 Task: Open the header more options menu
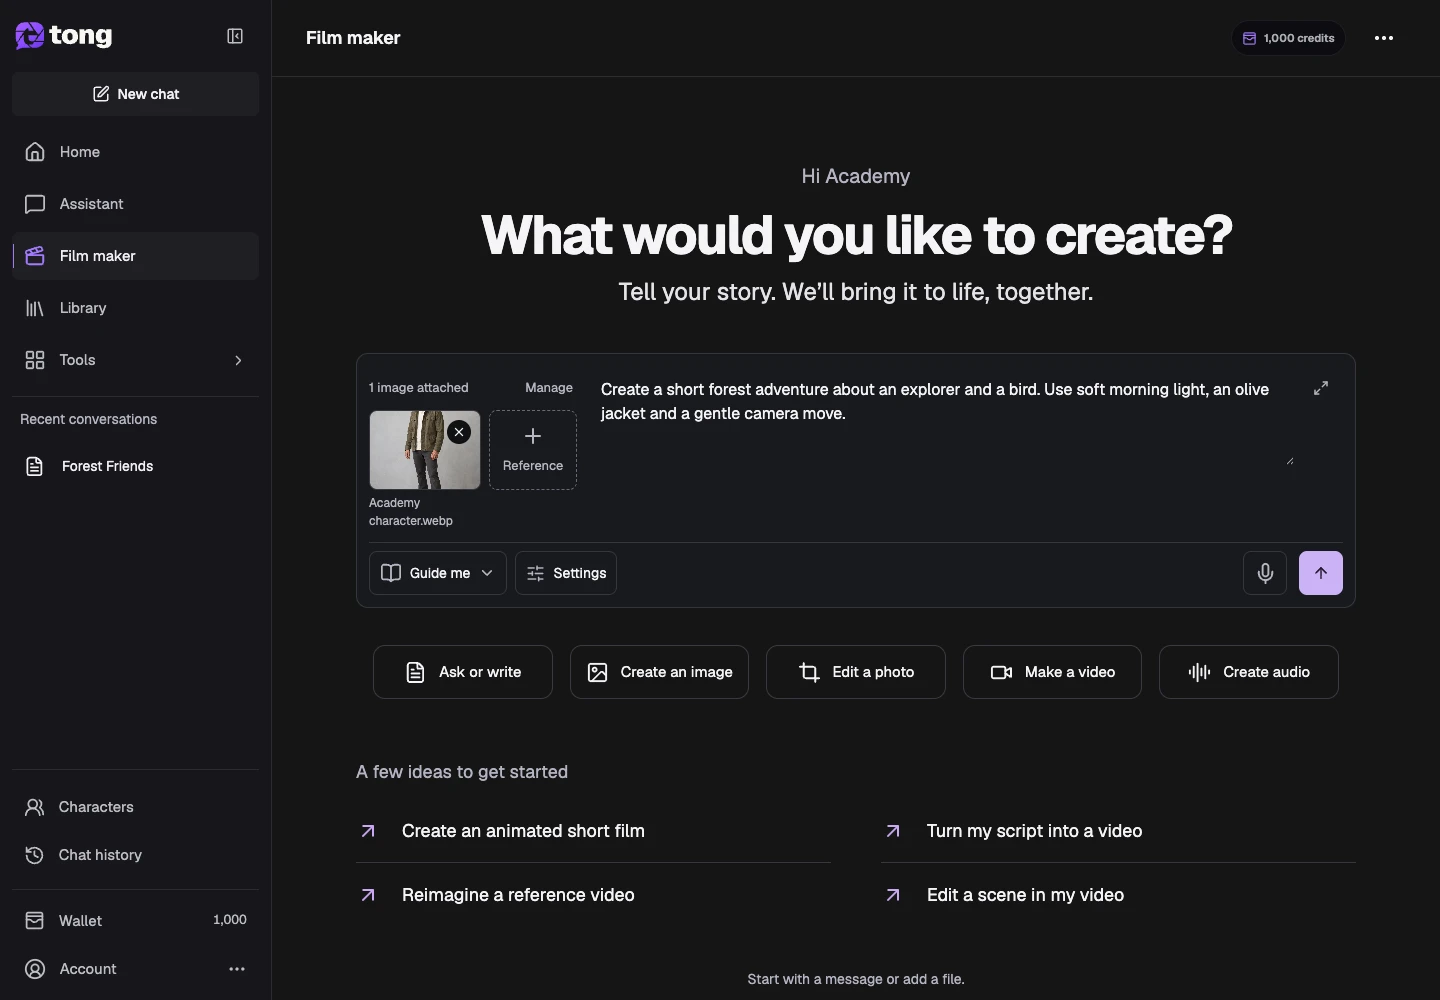point(1384,38)
